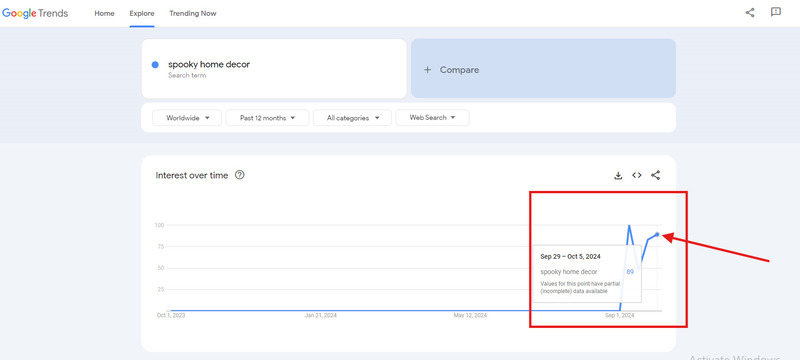Open the All categories dropdown

(353, 118)
